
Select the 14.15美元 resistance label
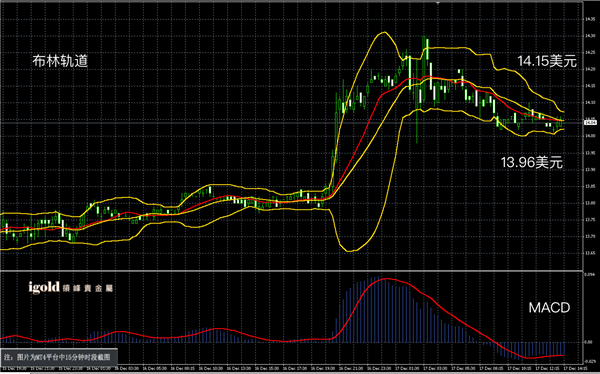547,61
